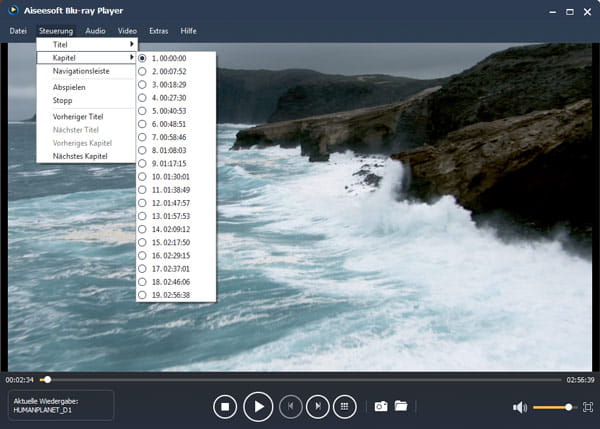
Task: Click the round Play button
Action: coord(258,406)
